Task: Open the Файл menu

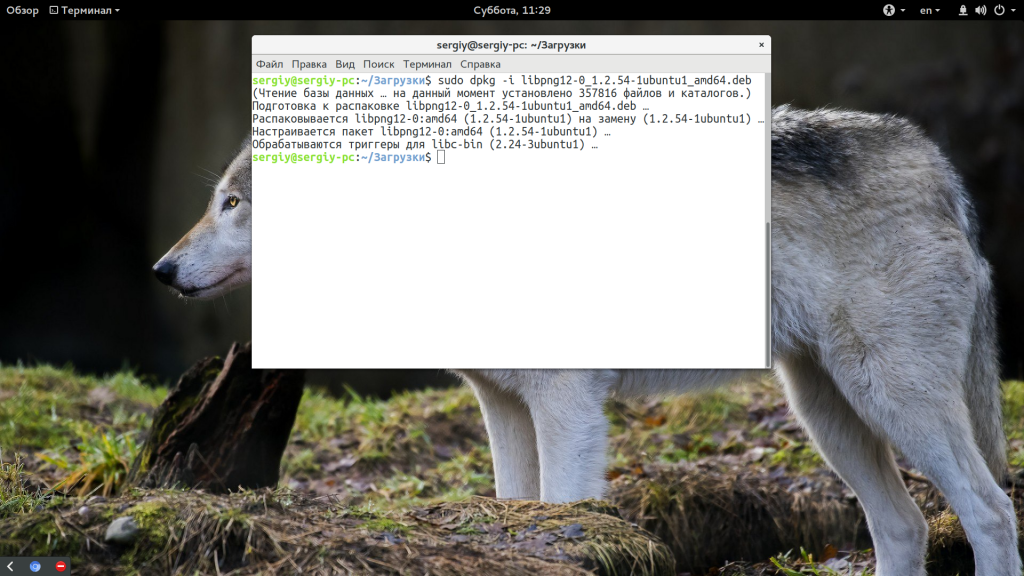Action: 269,64
